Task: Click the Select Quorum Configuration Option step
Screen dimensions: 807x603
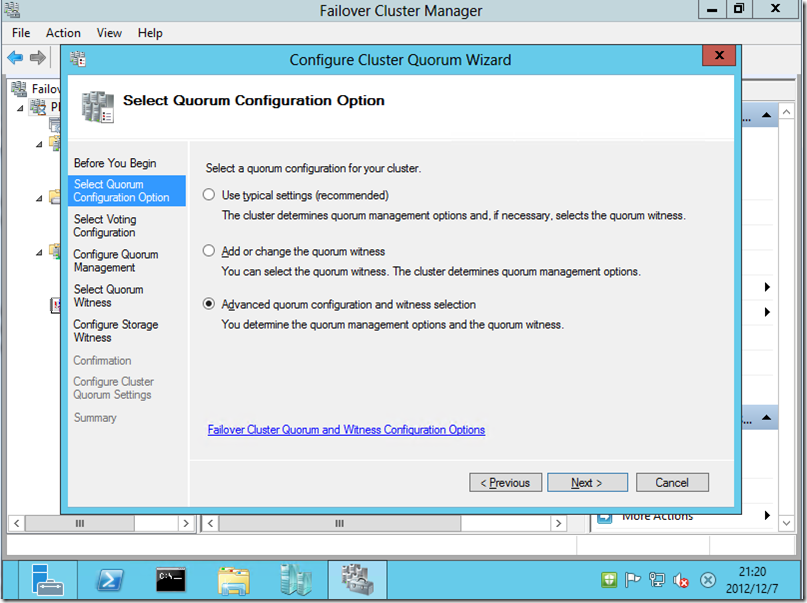Action: click(x=127, y=191)
